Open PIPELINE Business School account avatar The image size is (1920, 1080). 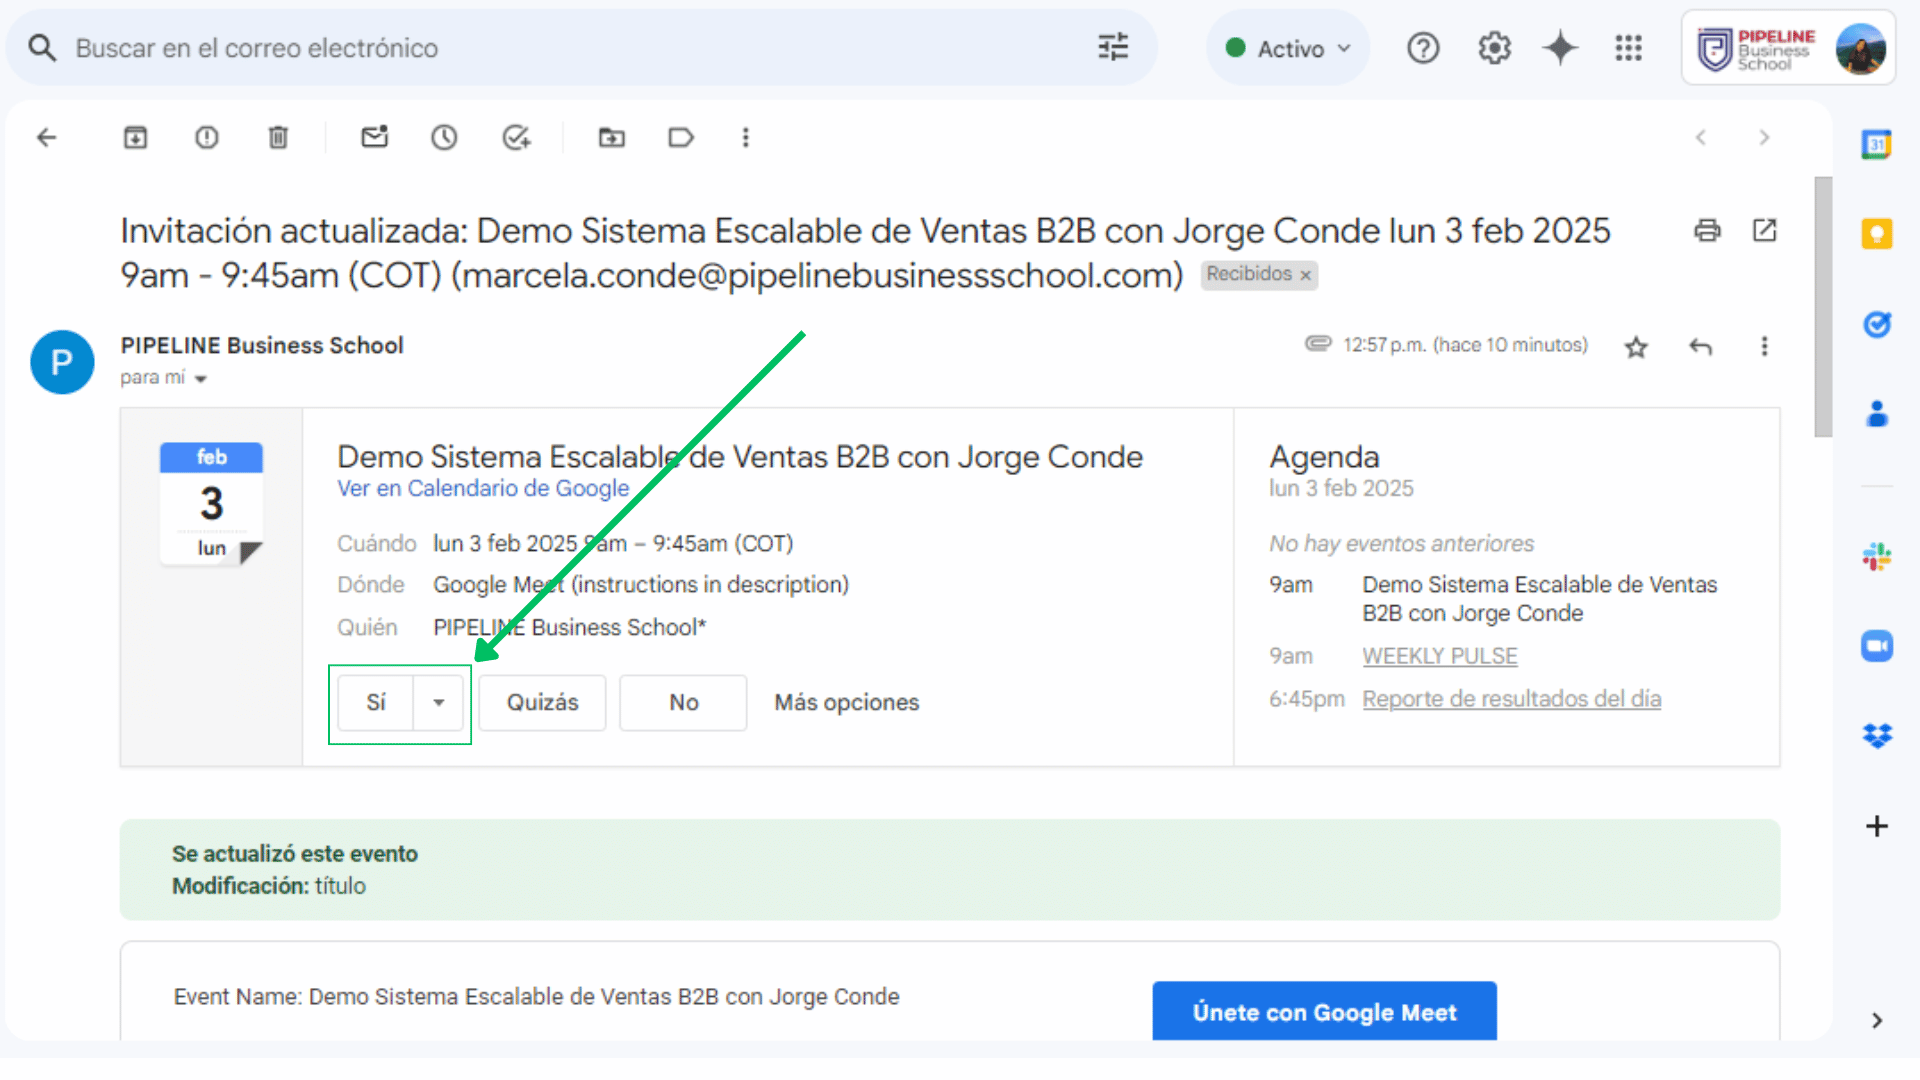point(1860,49)
